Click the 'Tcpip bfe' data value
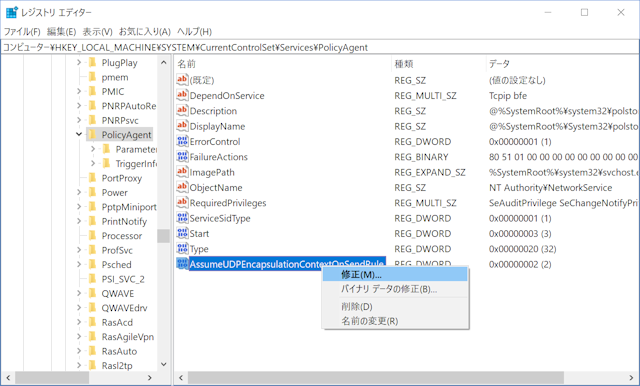 (x=508, y=95)
